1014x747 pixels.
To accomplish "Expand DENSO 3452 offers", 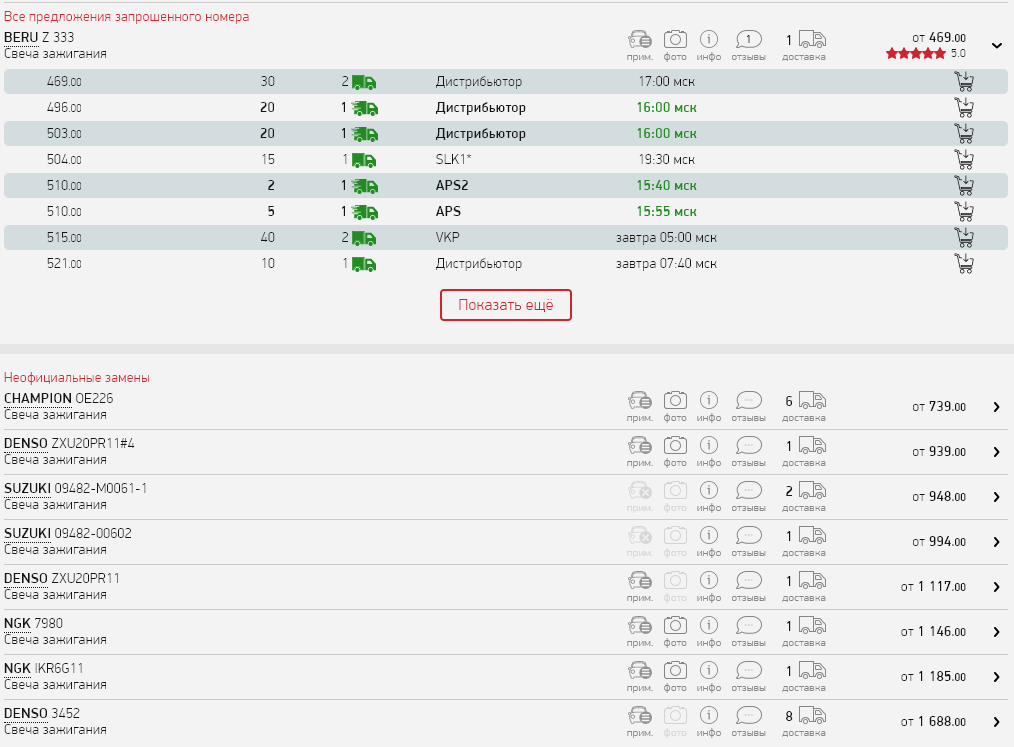I will 997,722.
